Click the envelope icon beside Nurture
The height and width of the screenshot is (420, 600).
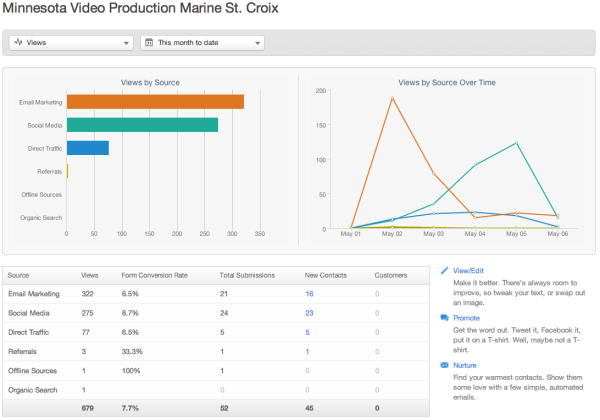445,365
